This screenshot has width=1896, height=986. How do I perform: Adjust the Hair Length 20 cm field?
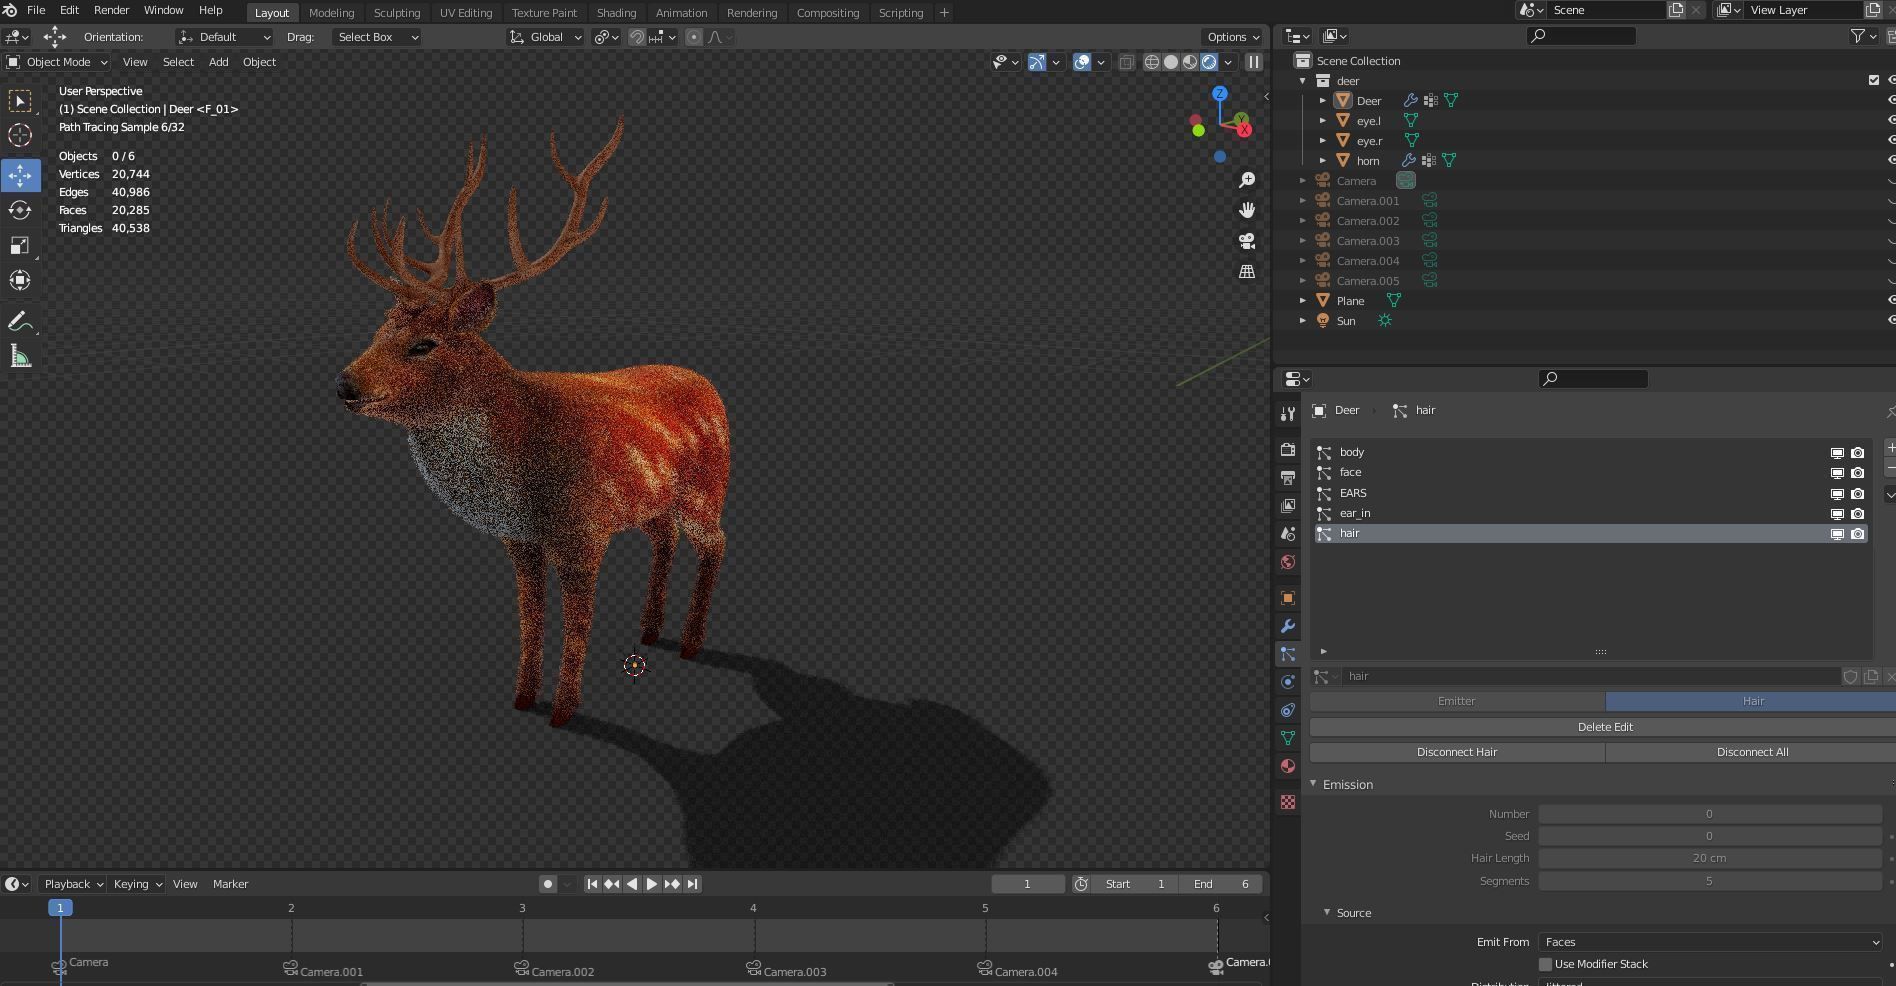[x=1710, y=858]
